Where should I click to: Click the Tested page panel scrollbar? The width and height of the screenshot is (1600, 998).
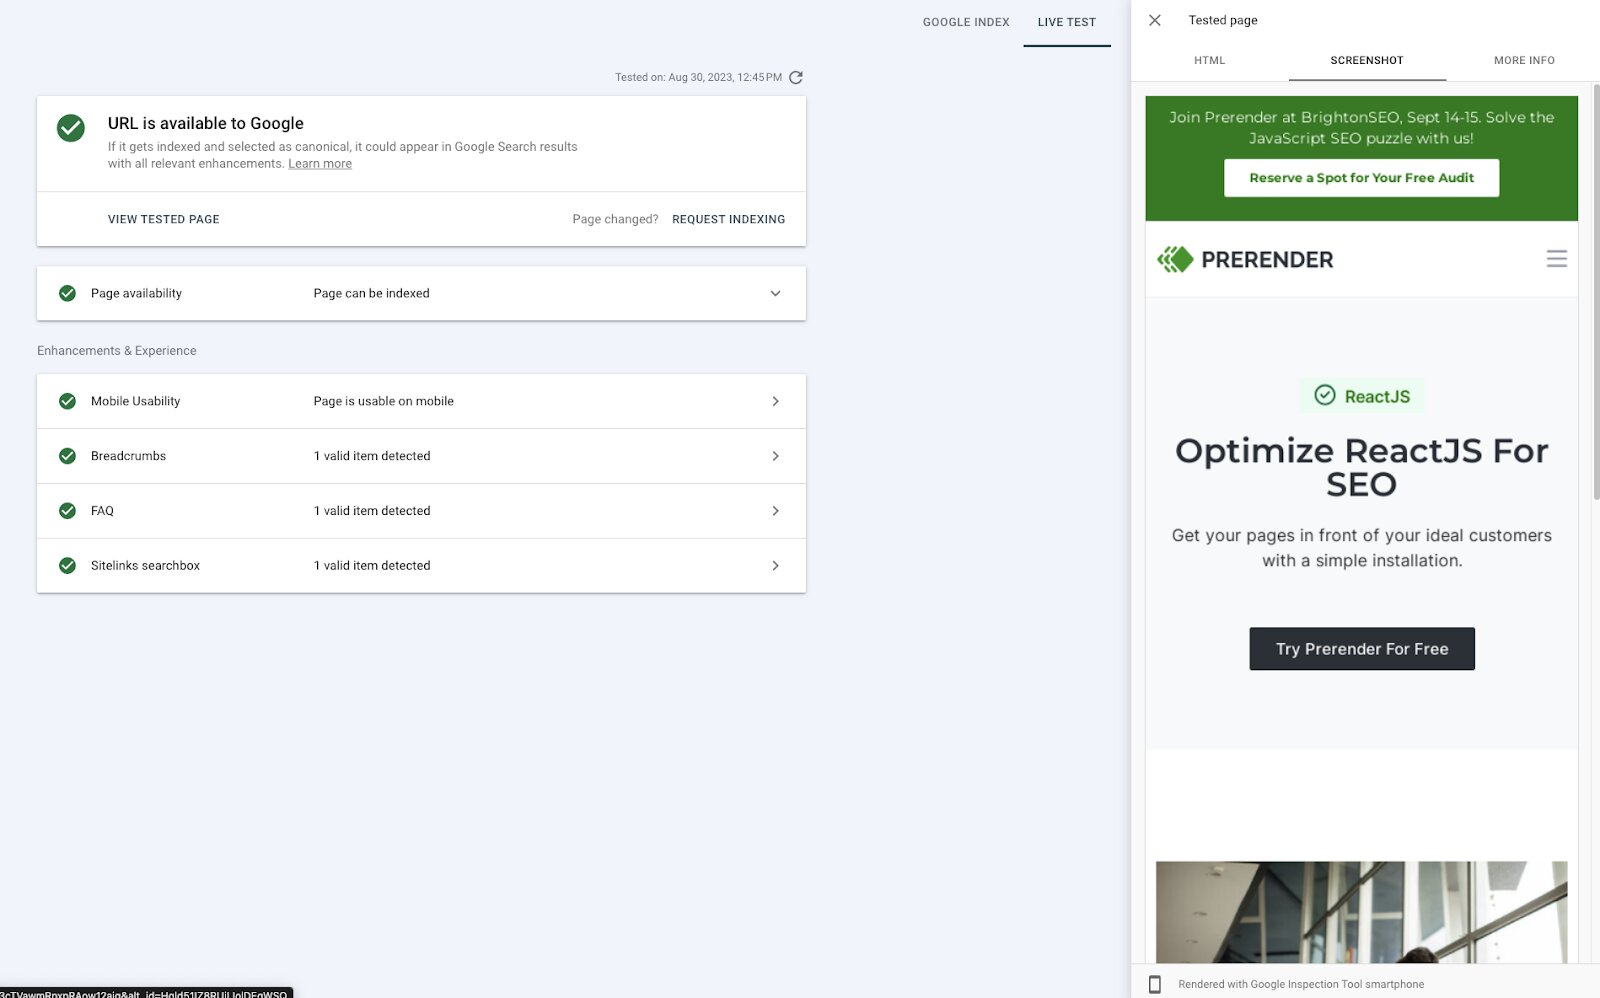coord(1596,292)
